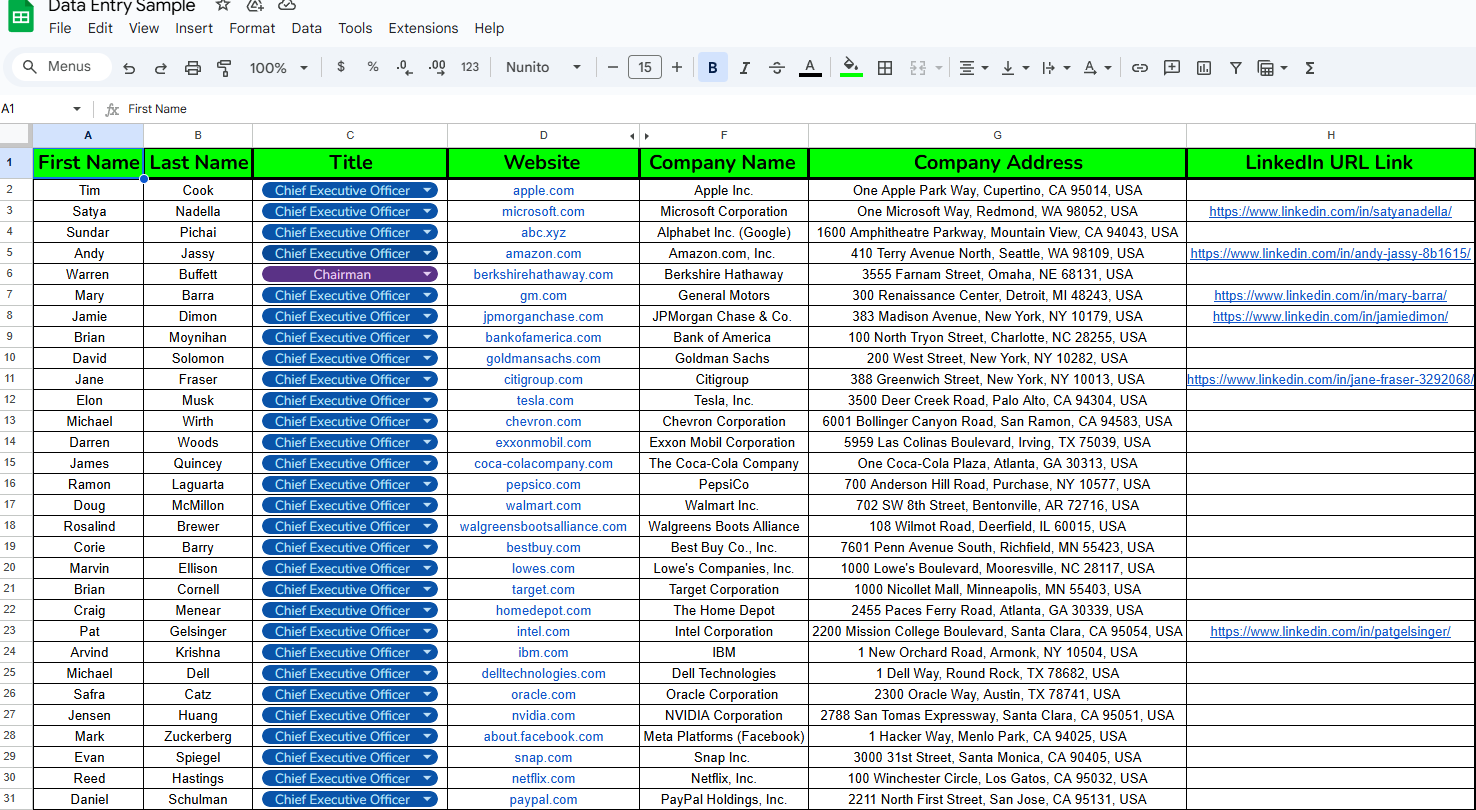The height and width of the screenshot is (810, 1476).
Task: Select the 'Zuckerberg' last name cell
Action: [x=198, y=736]
